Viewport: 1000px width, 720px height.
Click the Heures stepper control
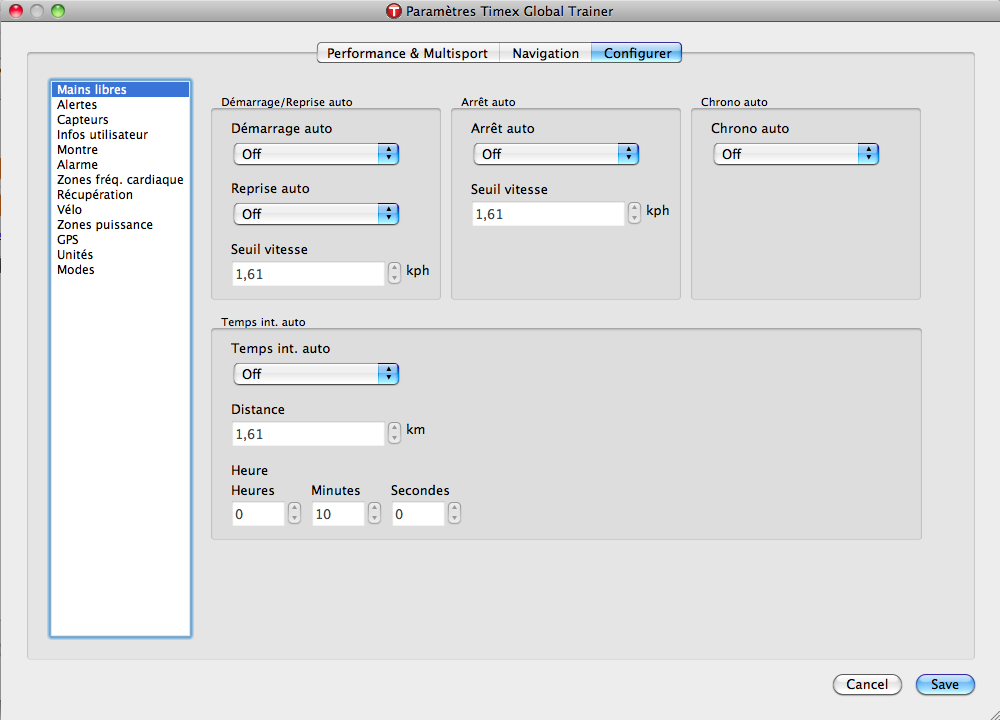click(294, 513)
